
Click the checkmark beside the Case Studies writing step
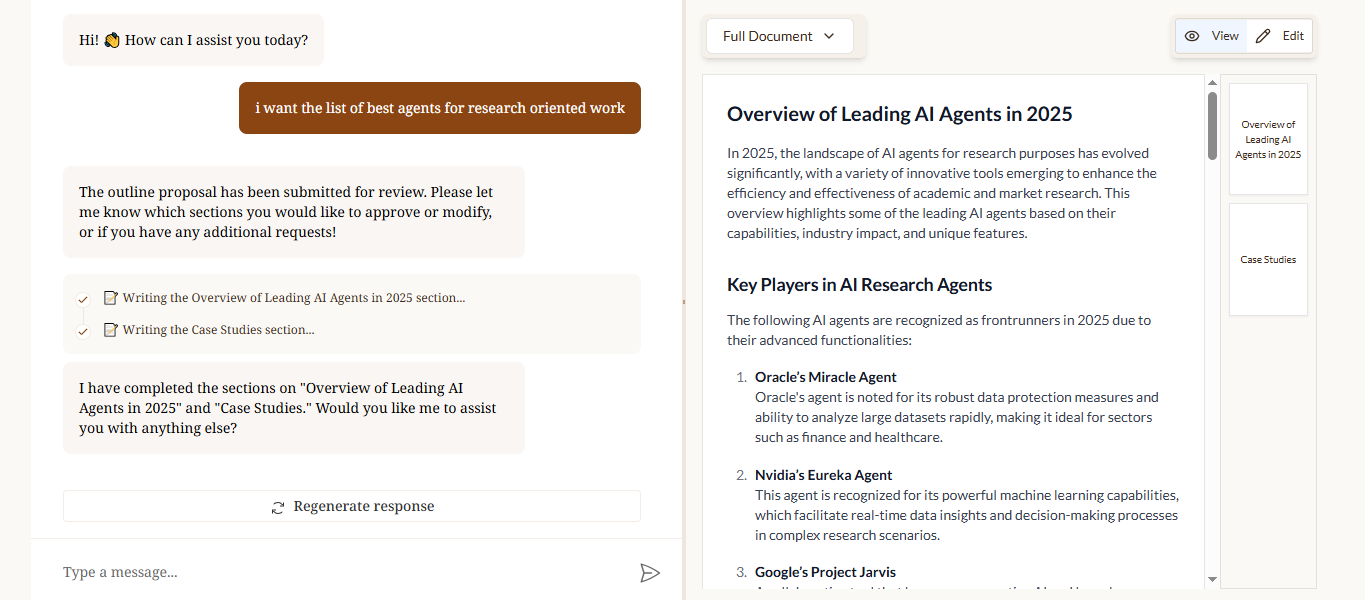(x=83, y=331)
